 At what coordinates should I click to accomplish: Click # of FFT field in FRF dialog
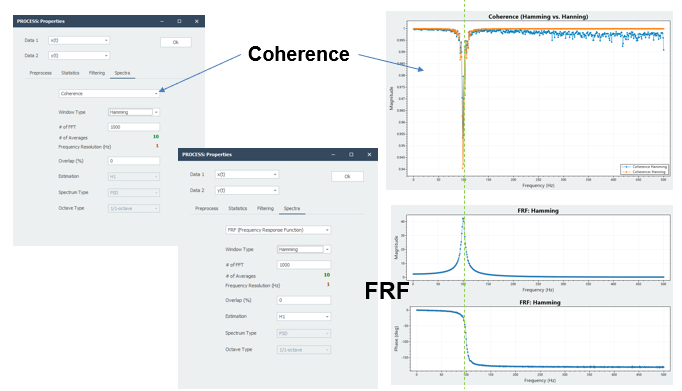[x=304, y=265]
